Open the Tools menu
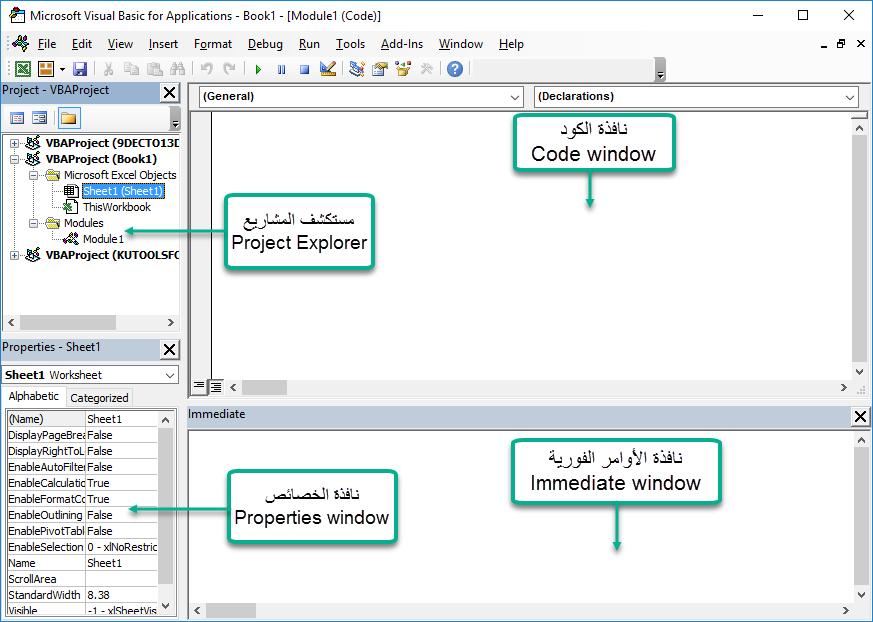This screenshot has height=622, width=873. 350,44
